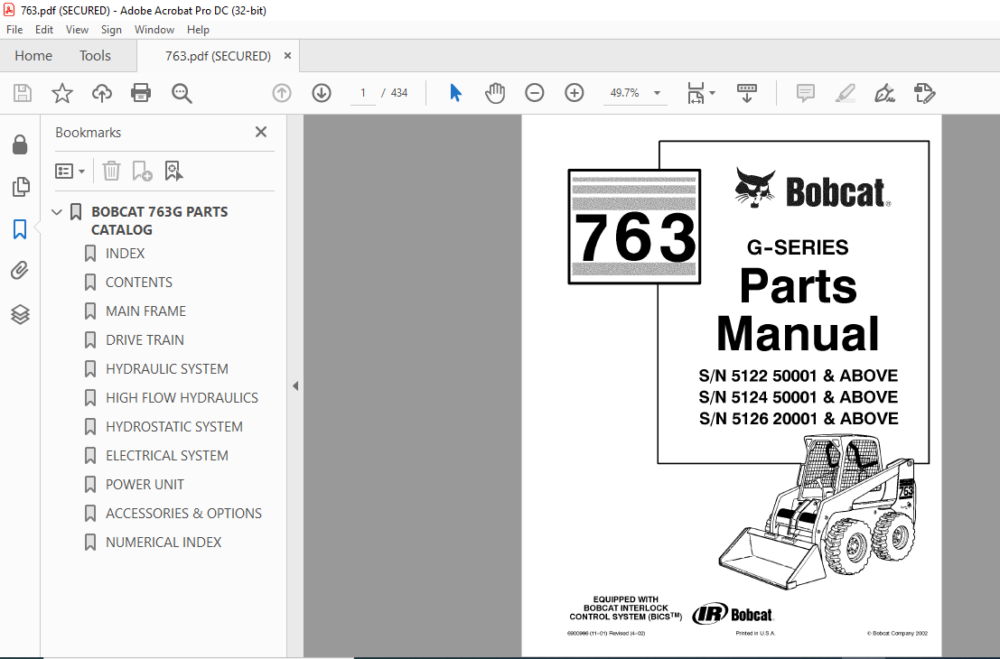This screenshot has width=1000, height=659.
Task: Select ACCESSORIES & OPTIONS bookmark
Action: [184, 513]
